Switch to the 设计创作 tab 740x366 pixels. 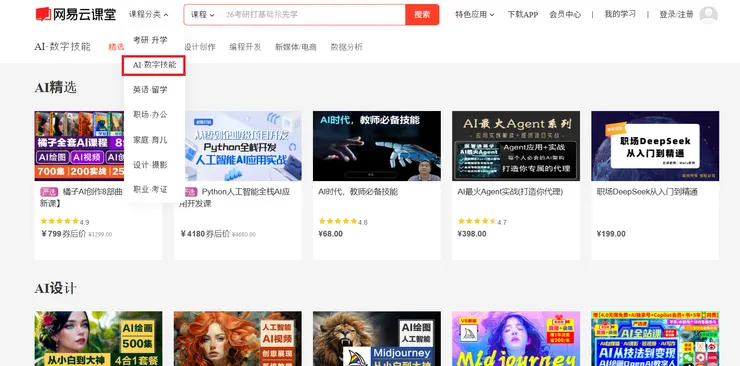[x=200, y=47]
